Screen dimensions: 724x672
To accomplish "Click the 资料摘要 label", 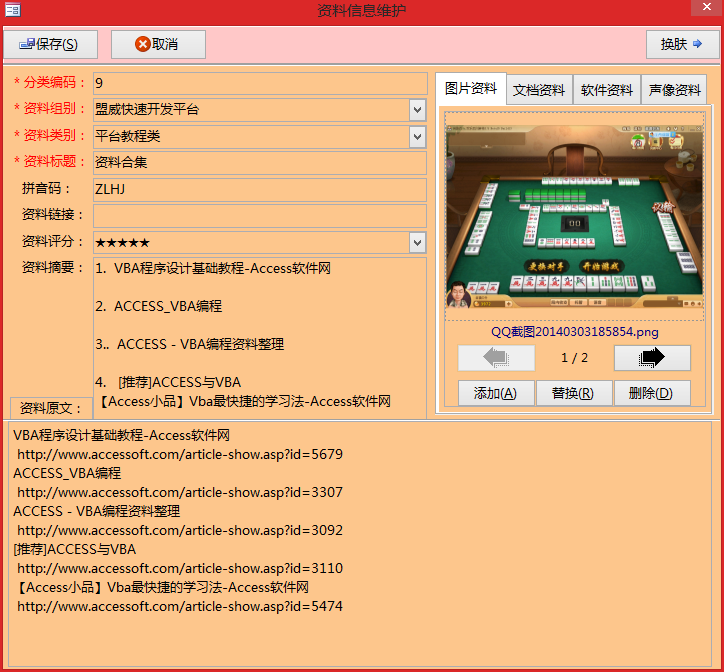I will pos(52,267).
